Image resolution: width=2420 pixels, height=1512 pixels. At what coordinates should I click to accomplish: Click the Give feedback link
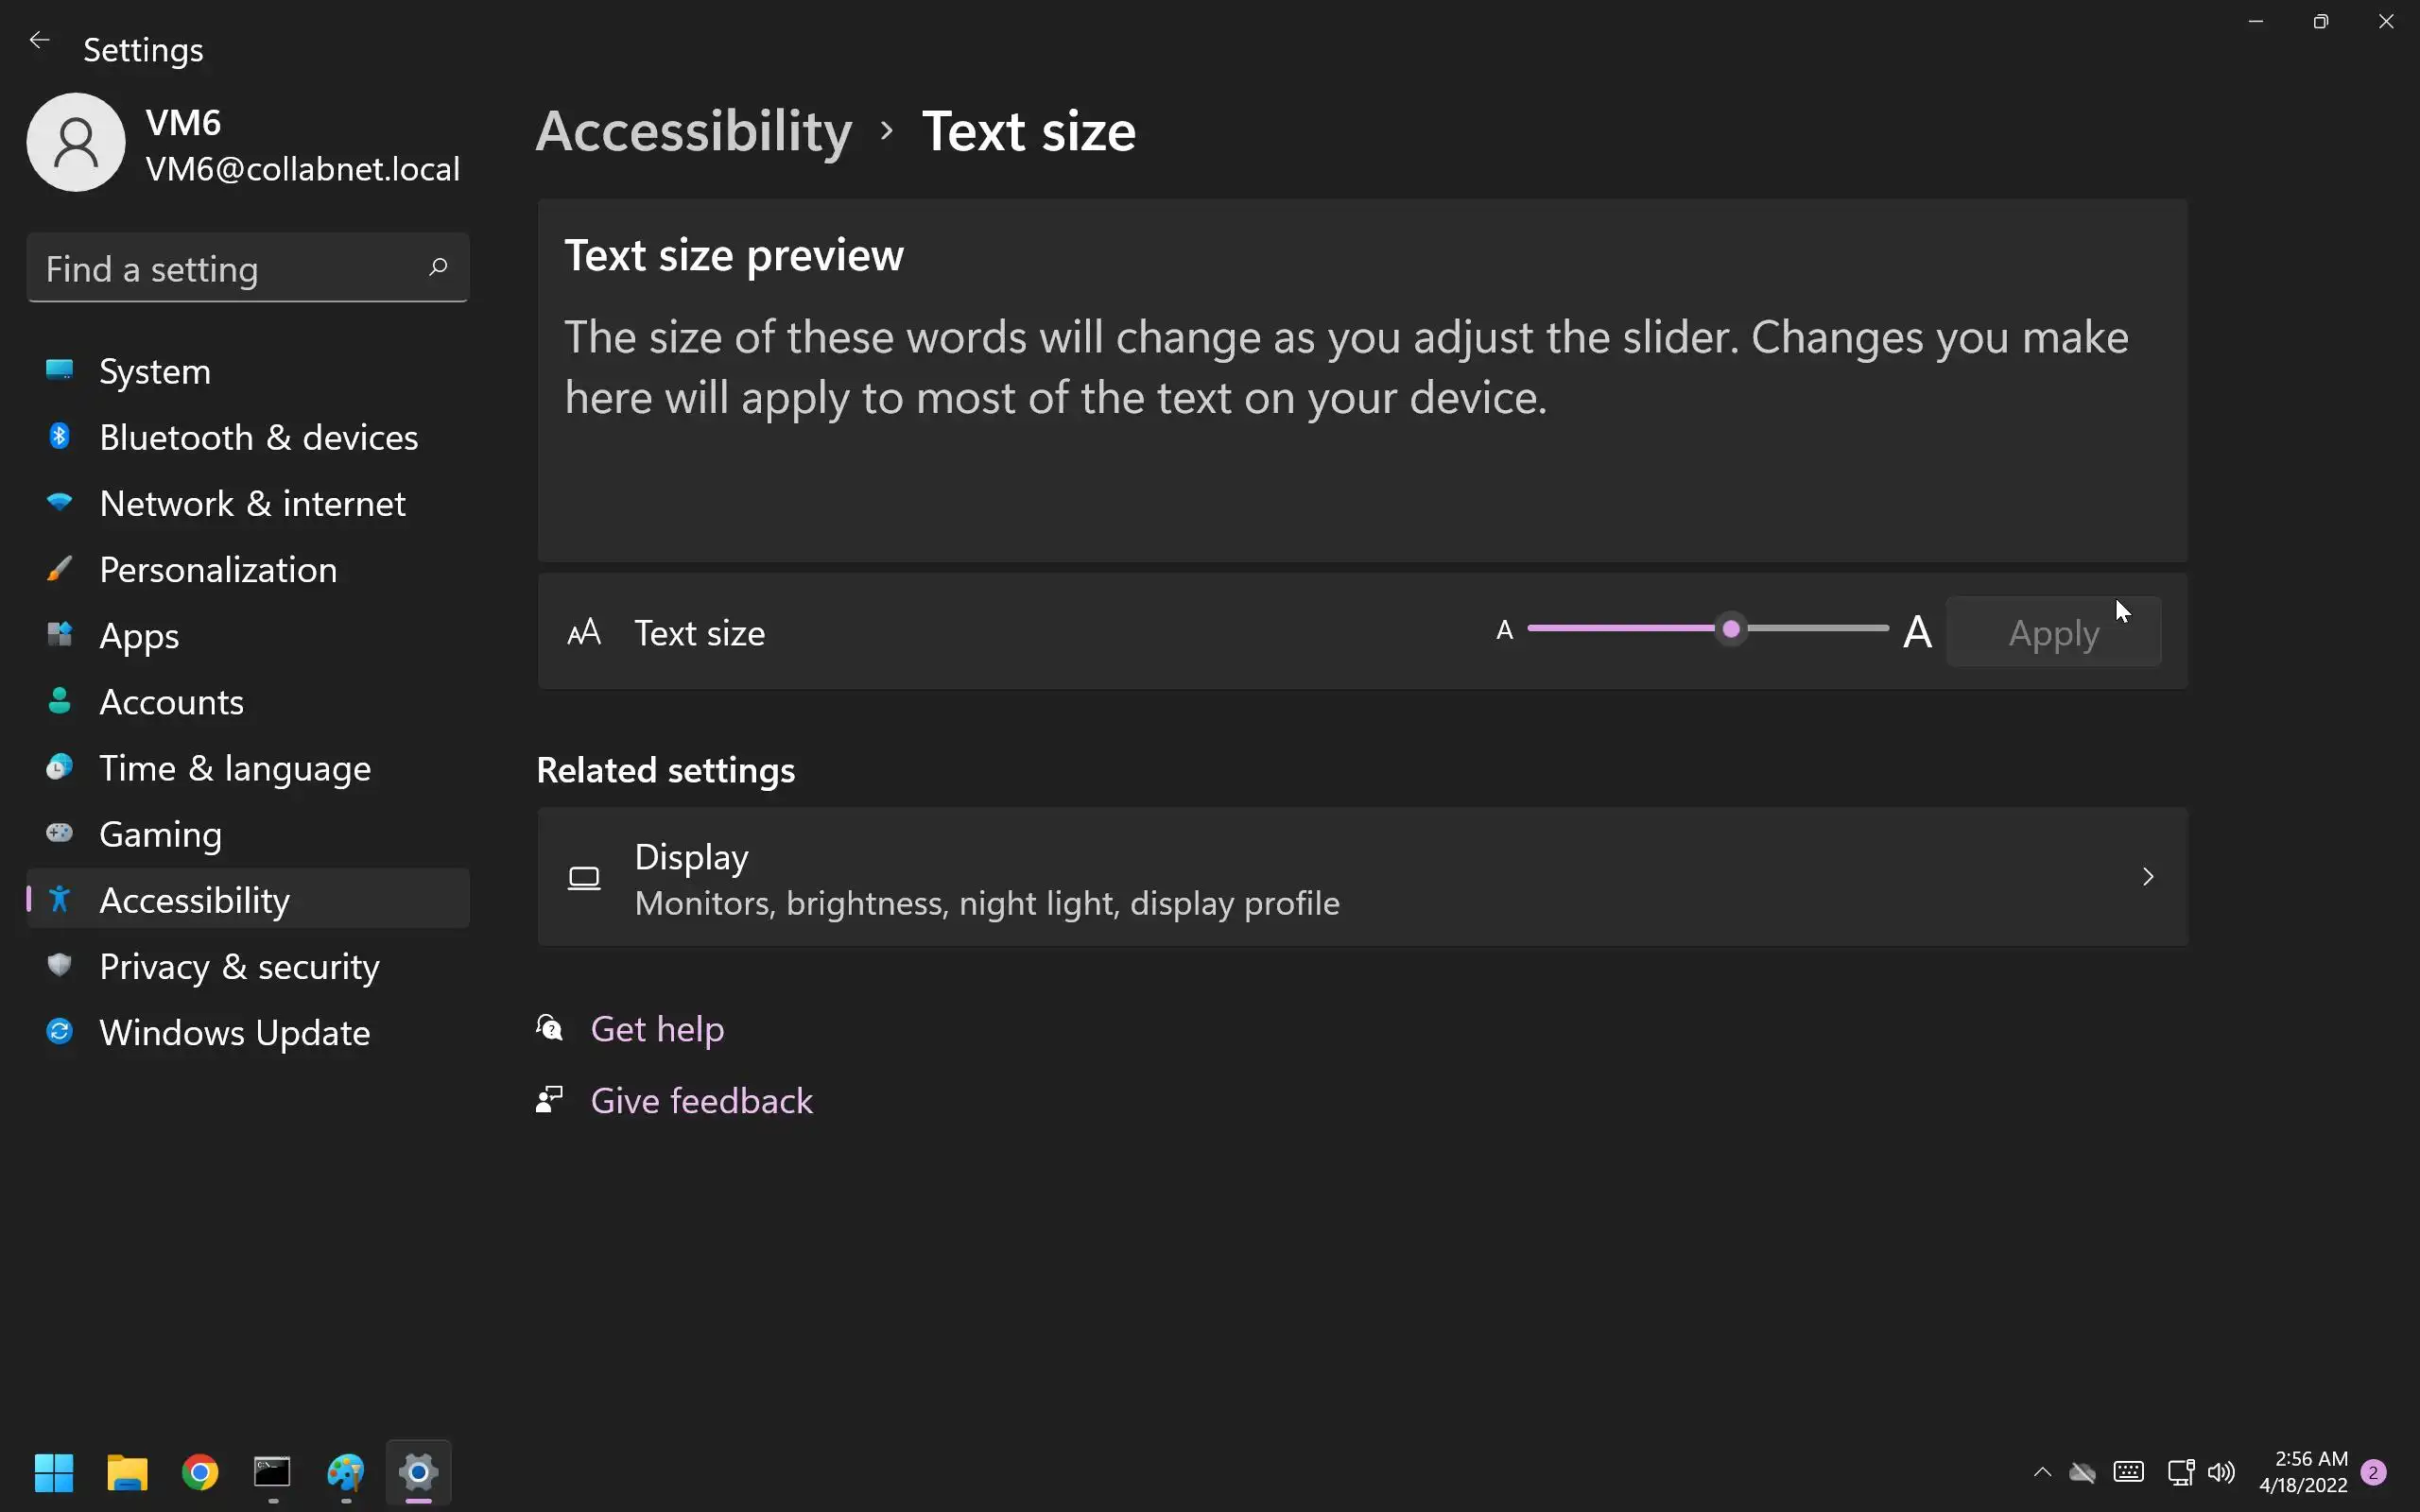click(701, 1101)
